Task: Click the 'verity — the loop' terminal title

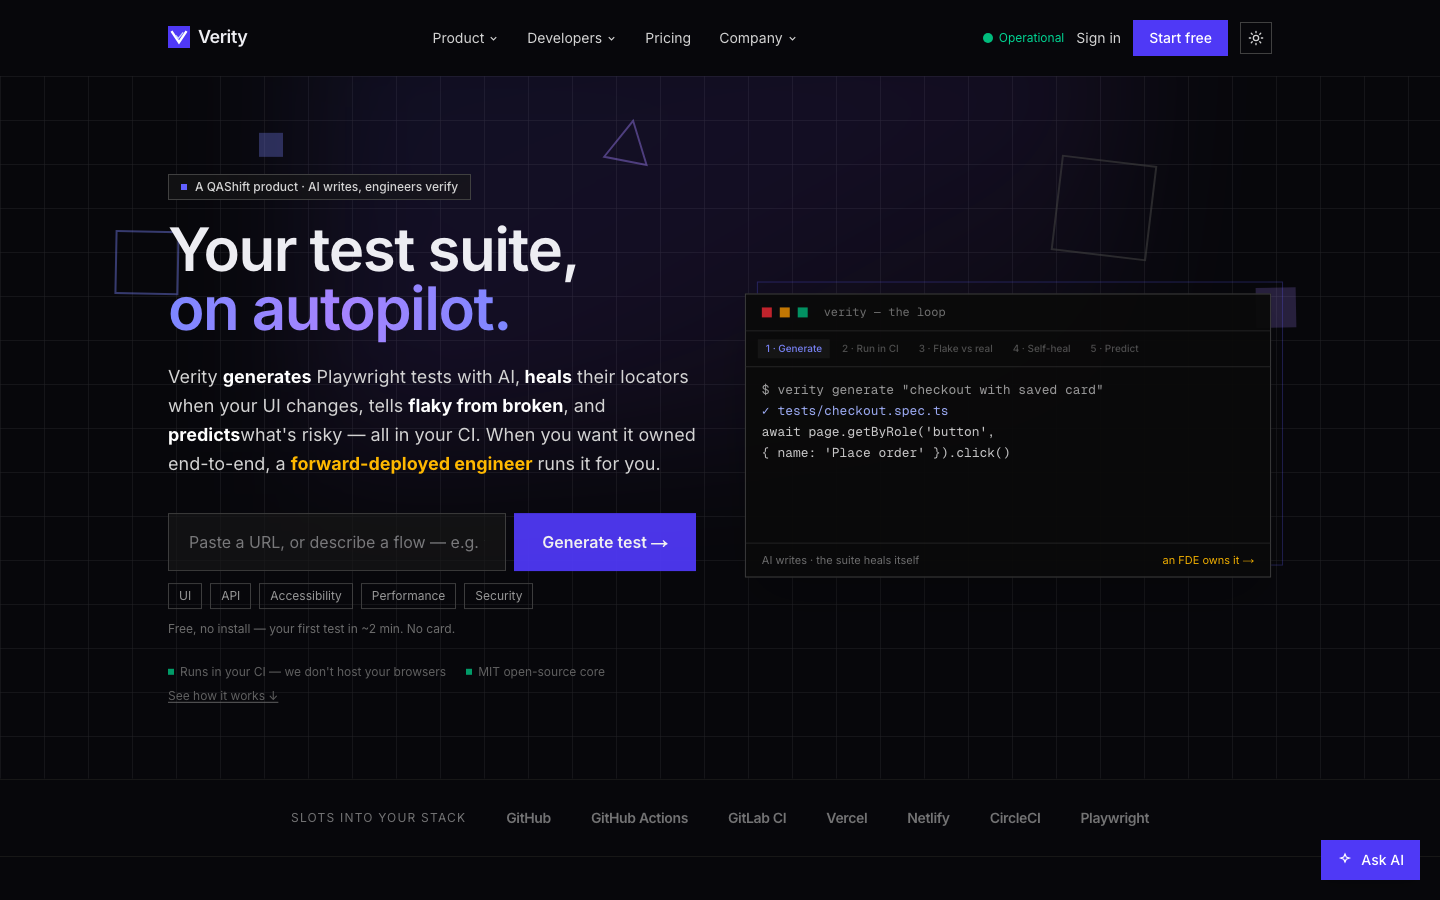Action: pos(885,312)
